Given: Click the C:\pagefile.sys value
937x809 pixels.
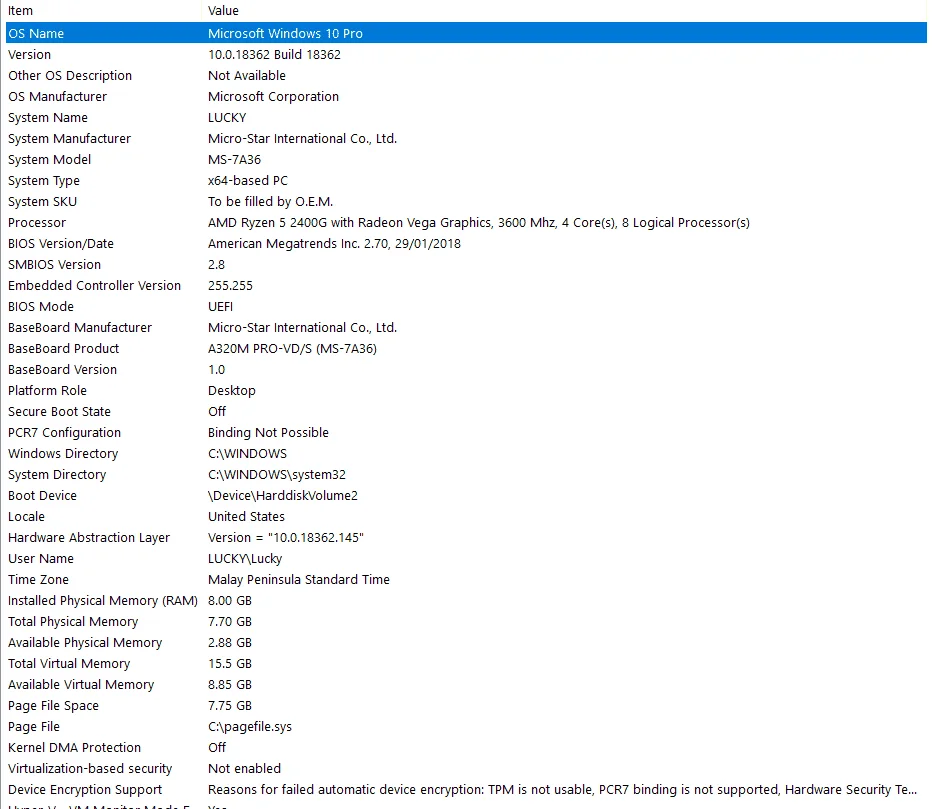Looking at the screenshot, I should [x=250, y=727].
